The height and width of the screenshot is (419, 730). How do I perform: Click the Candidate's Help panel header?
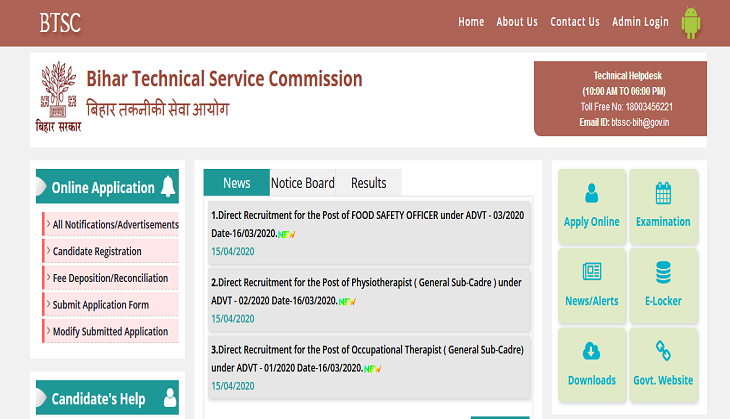(x=107, y=398)
